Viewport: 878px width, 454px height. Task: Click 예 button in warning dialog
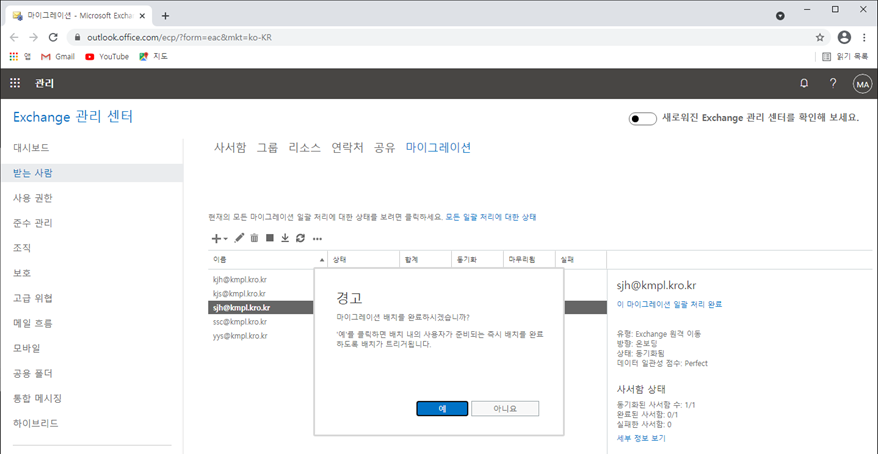tap(442, 409)
